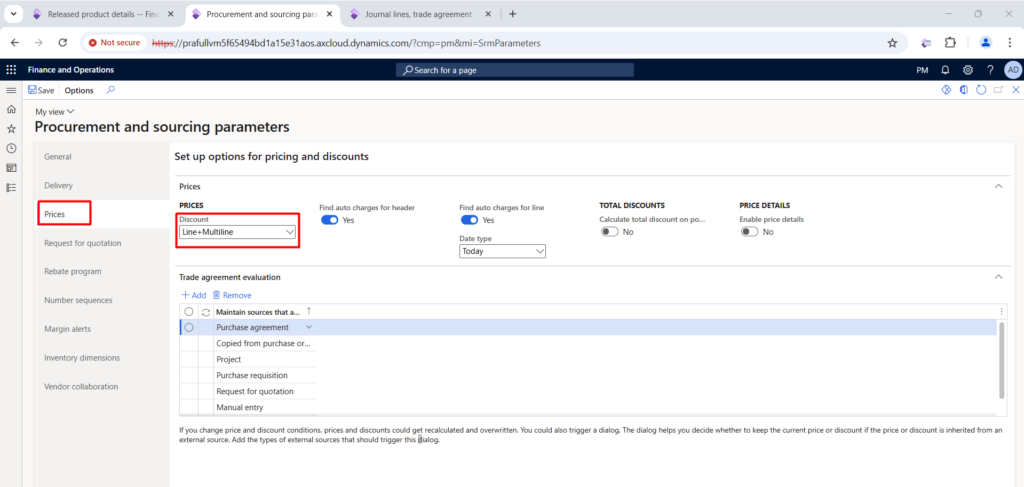Toggle Find auto charges for header

point(330,220)
